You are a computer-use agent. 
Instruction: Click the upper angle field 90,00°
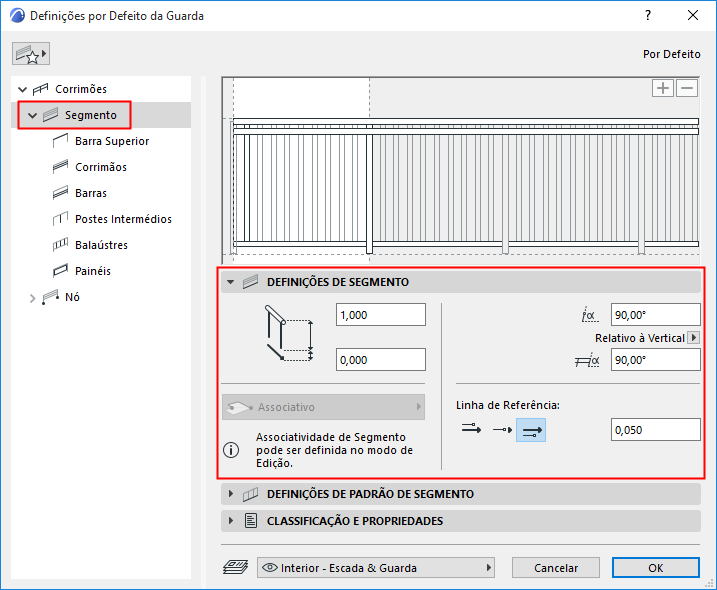pos(656,315)
